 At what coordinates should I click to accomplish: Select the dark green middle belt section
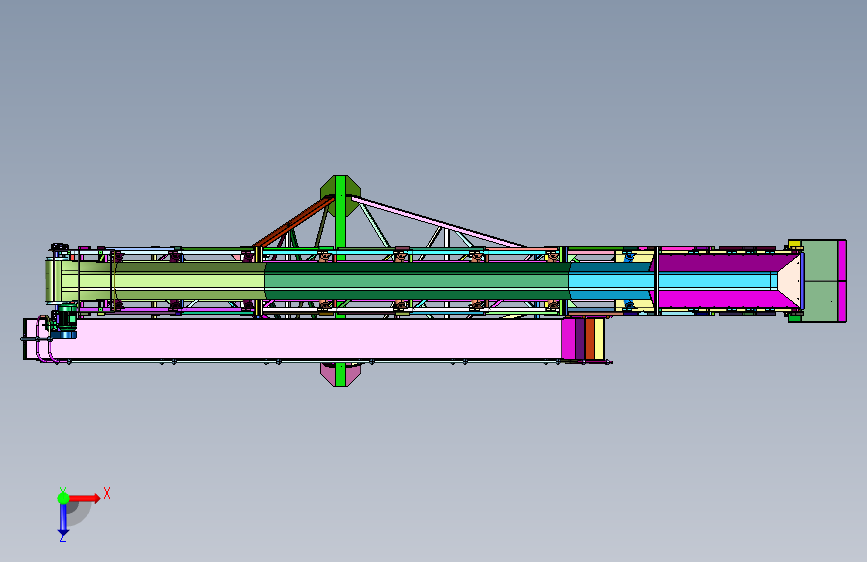[417, 282]
